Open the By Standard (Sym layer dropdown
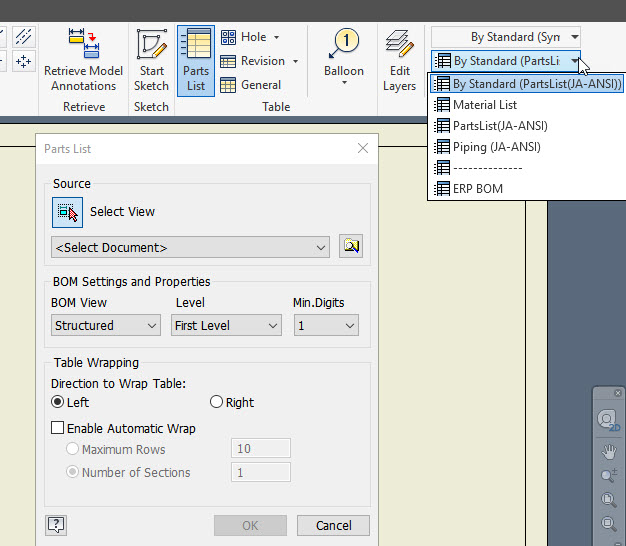 505,37
